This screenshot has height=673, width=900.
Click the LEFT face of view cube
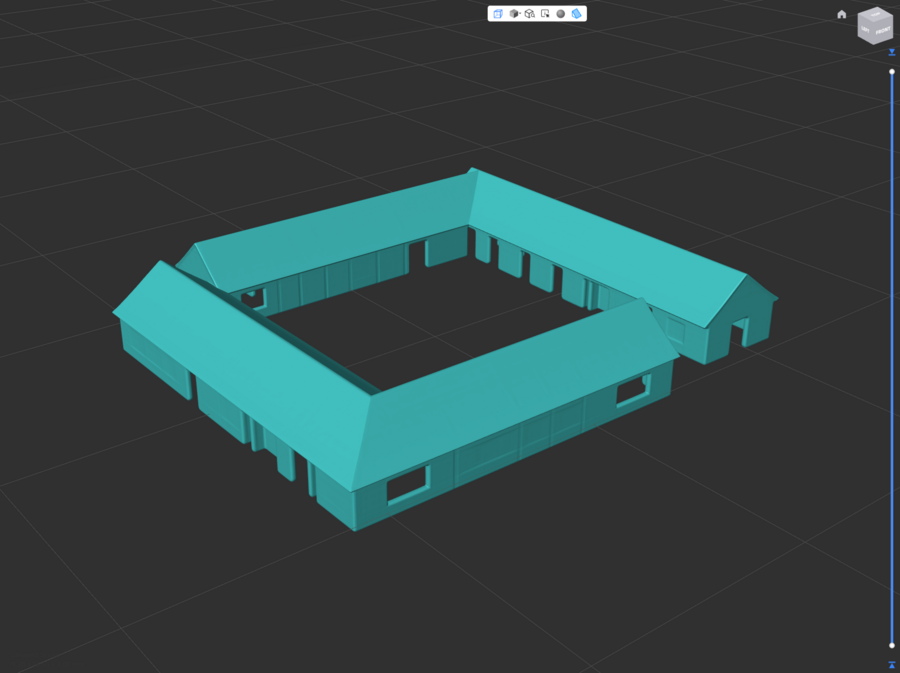866,29
